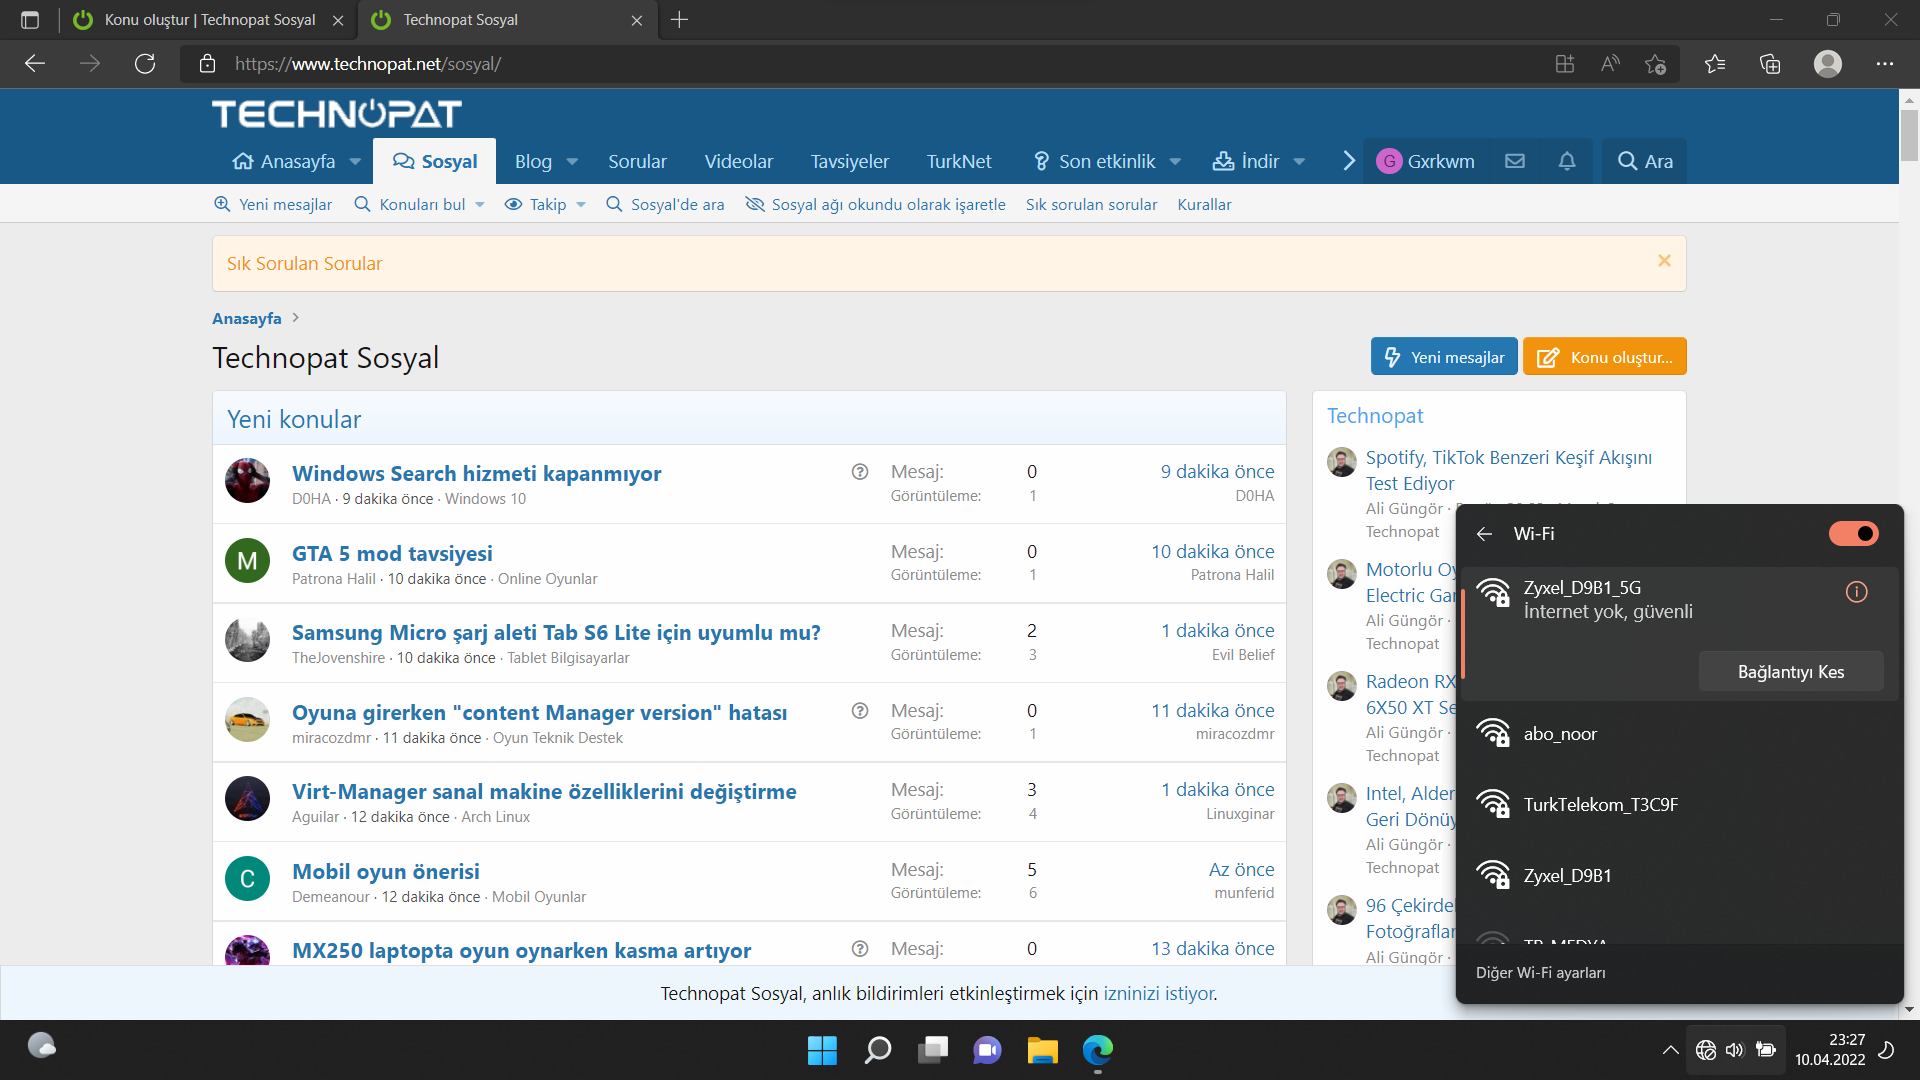
Task: Expand the Takip dropdown
Action: [581, 205]
